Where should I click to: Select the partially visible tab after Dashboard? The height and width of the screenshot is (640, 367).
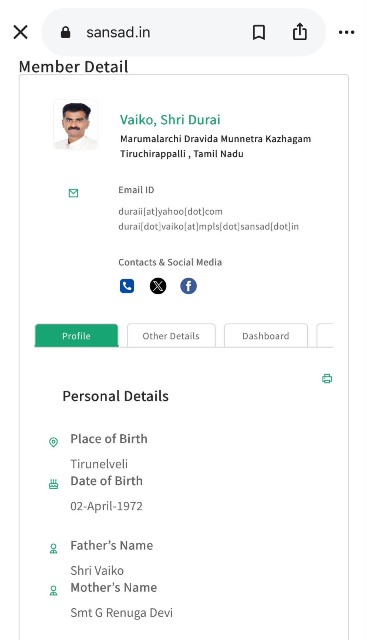tap(325, 336)
